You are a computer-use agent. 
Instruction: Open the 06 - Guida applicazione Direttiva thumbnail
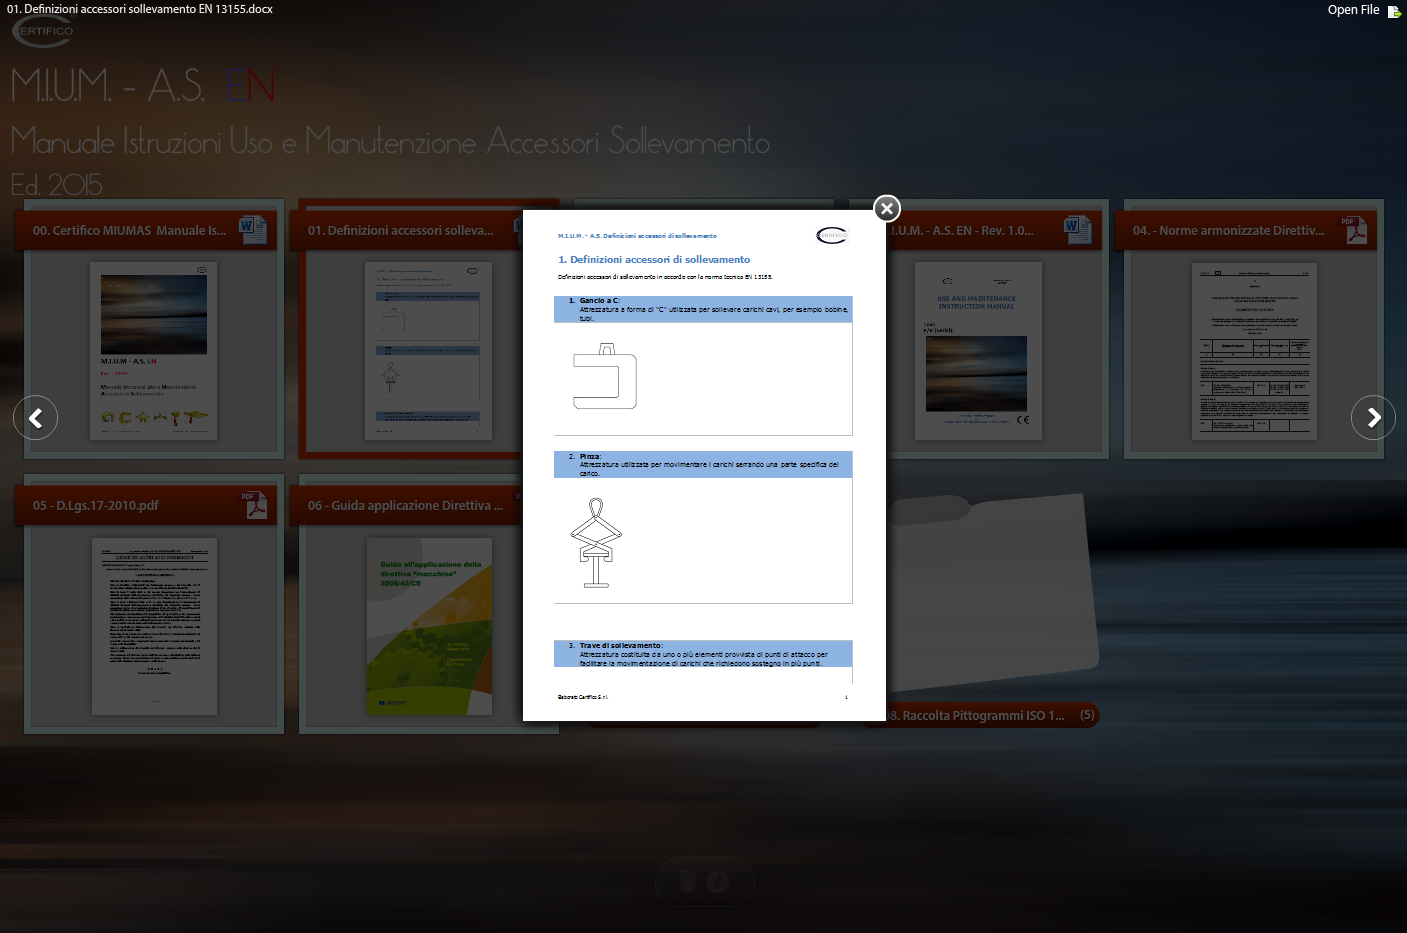click(x=429, y=626)
